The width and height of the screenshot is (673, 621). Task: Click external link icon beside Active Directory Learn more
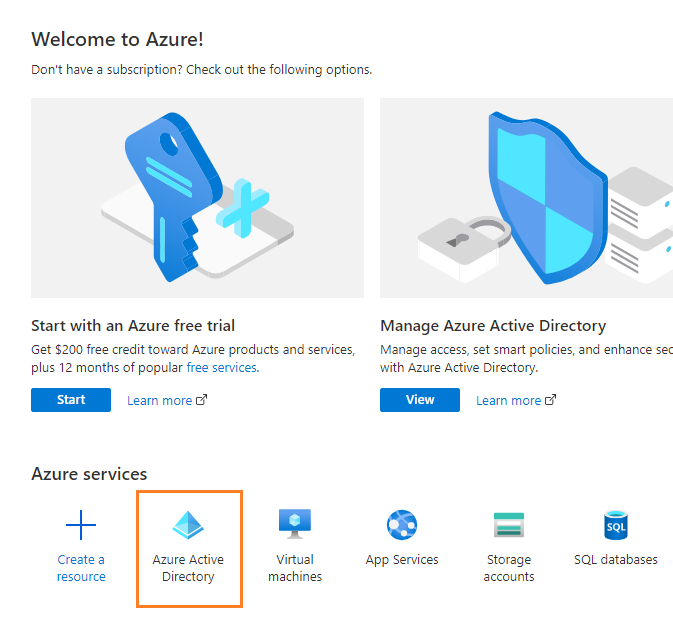(551, 400)
